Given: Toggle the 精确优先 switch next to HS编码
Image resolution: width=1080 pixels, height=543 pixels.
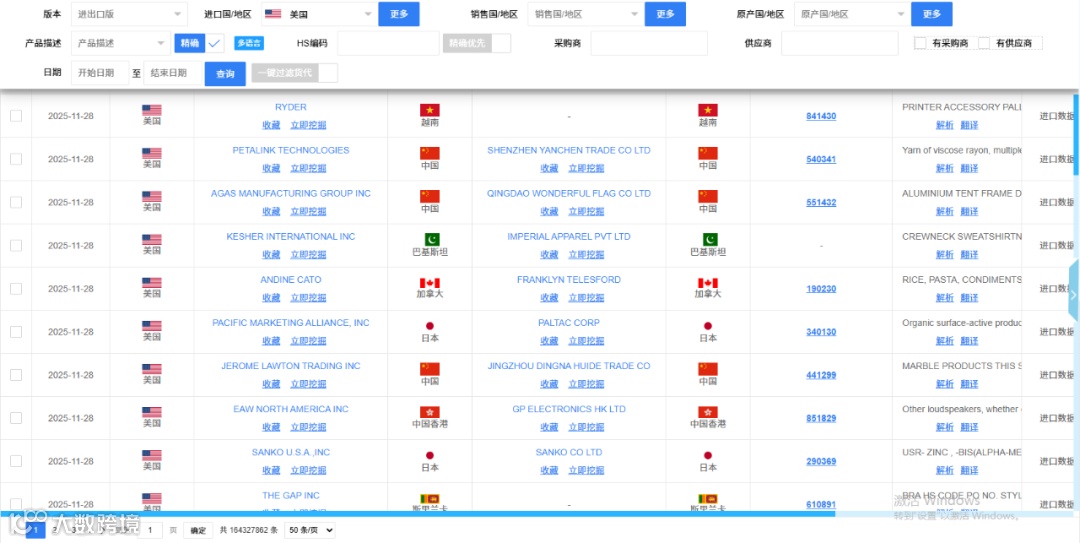Looking at the screenshot, I should (x=477, y=43).
